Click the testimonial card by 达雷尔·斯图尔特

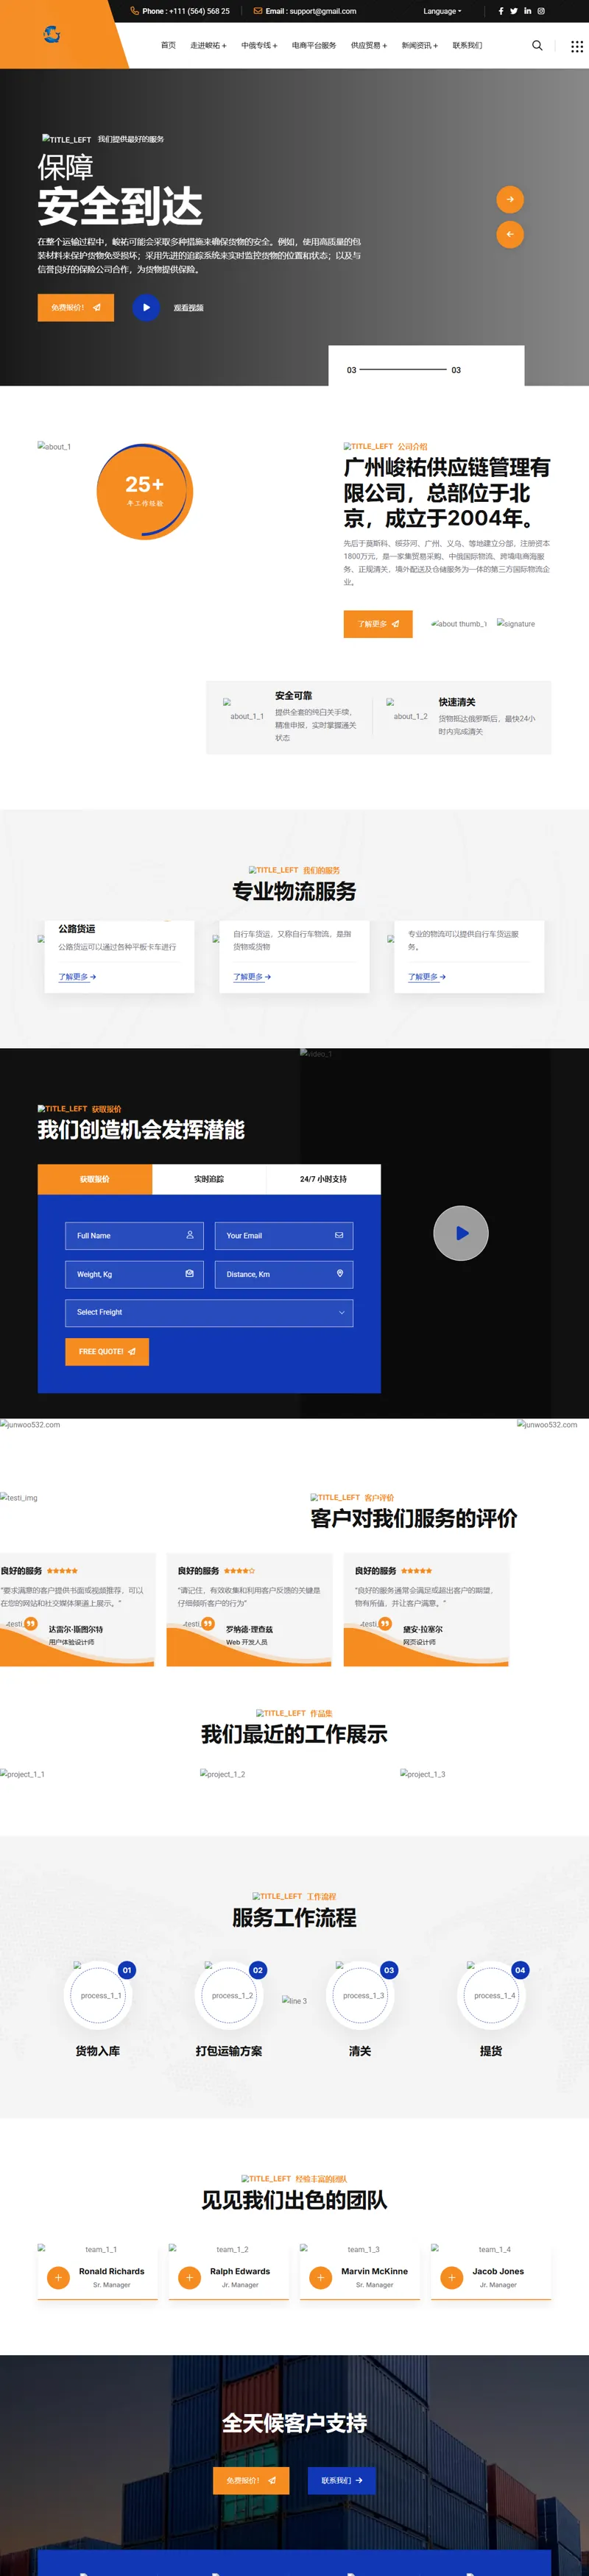[77, 1609]
